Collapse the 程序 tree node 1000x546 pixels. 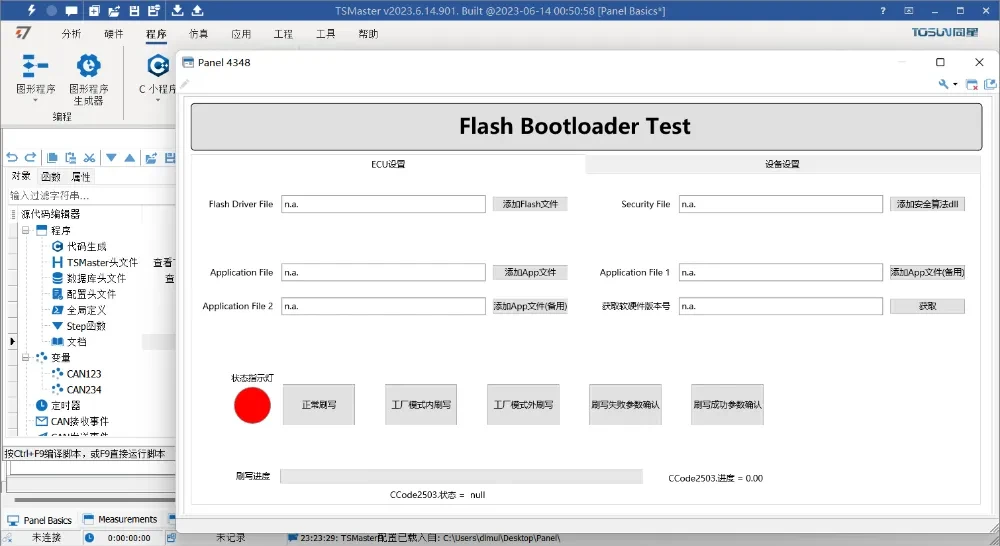tap(26, 230)
